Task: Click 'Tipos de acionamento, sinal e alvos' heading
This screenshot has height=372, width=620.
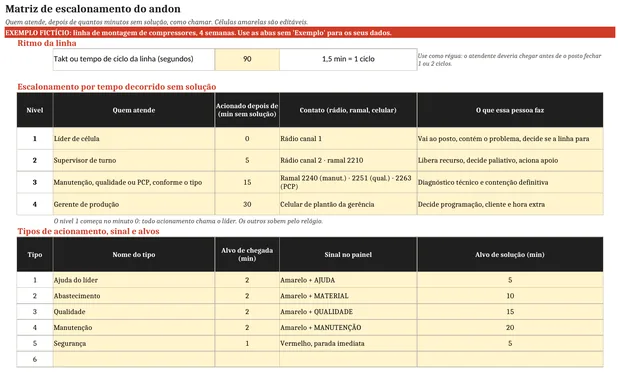Action: tap(88, 231)
